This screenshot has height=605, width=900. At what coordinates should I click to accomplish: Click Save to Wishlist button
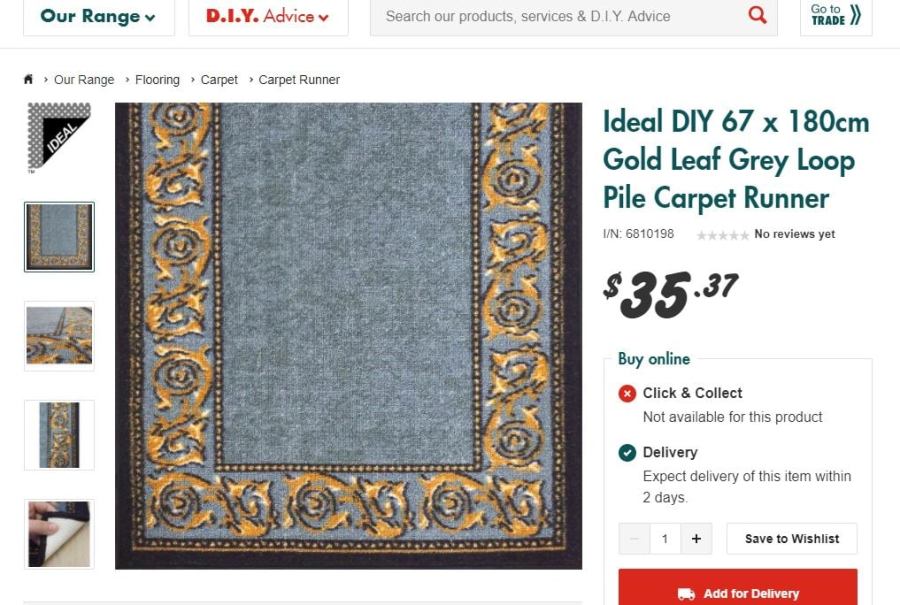click(x=791, y=538)
